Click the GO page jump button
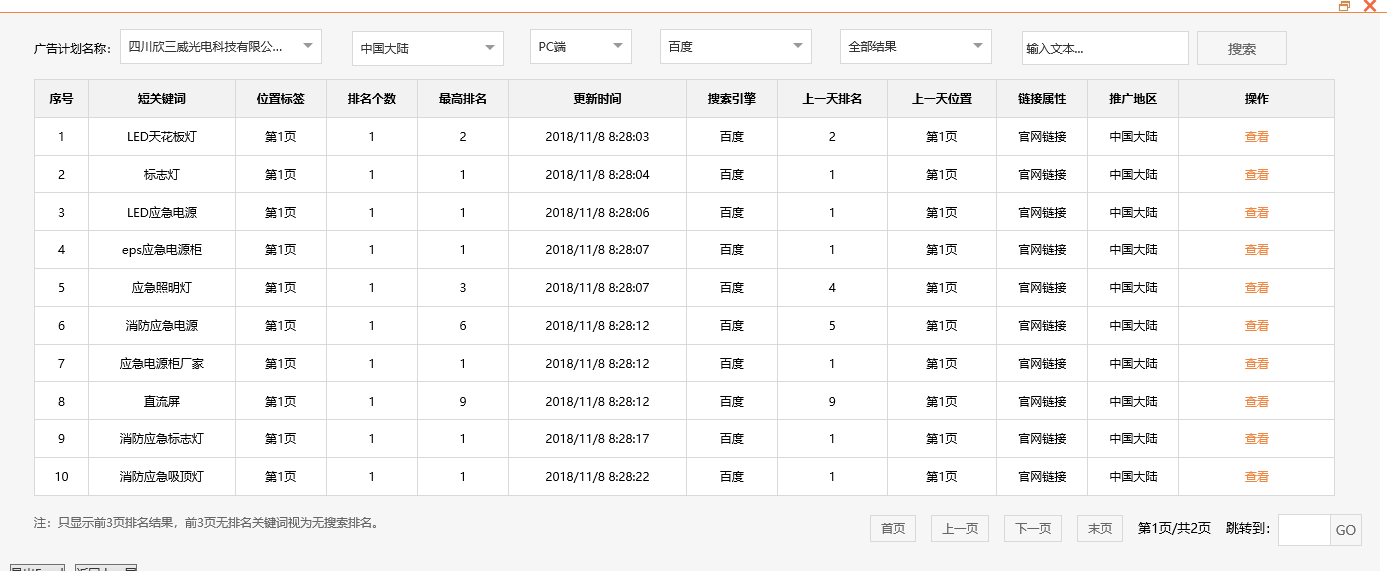 1346,530
